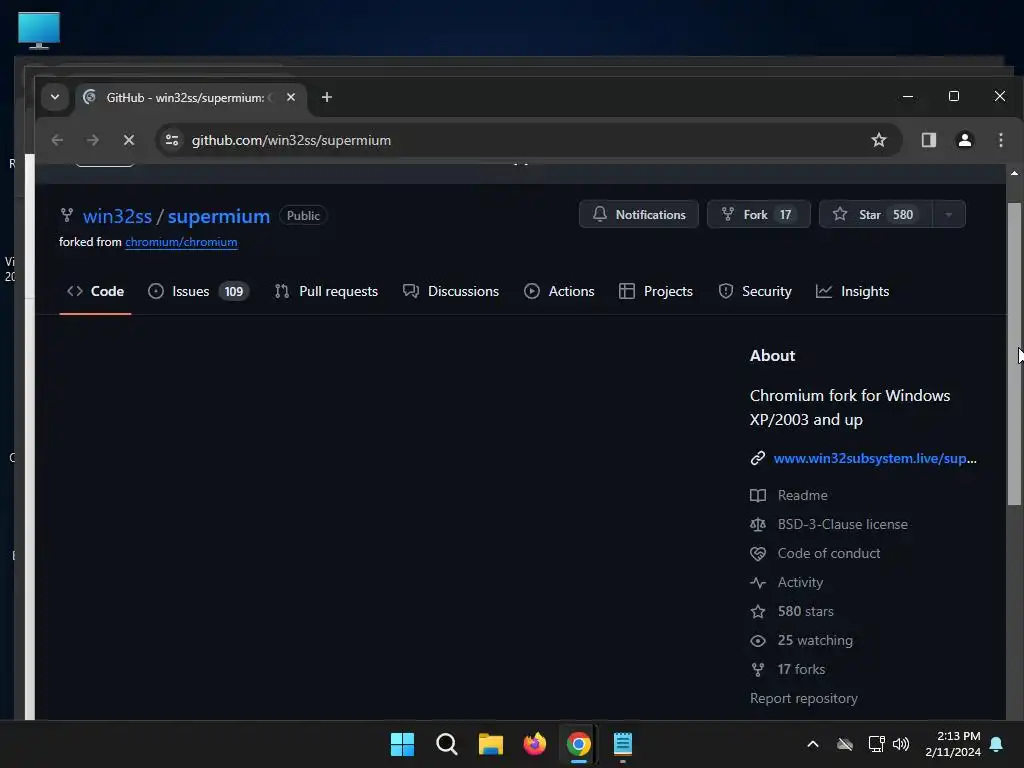Open Windows taskbar Search
The height and width of the screenshot is (768, 1024).
point(447,744)
